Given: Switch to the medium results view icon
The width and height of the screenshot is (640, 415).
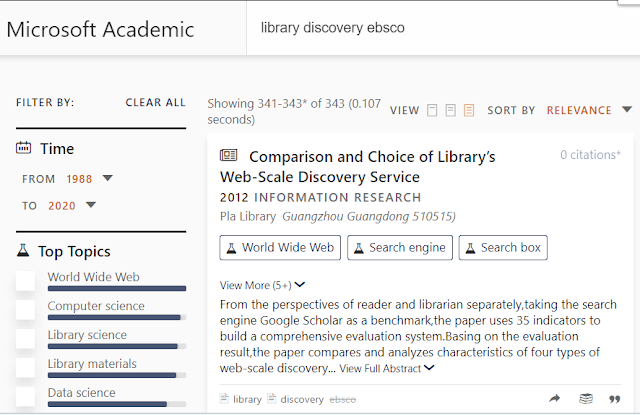Looking at the screenshot, I should click(x=450, y=110).
